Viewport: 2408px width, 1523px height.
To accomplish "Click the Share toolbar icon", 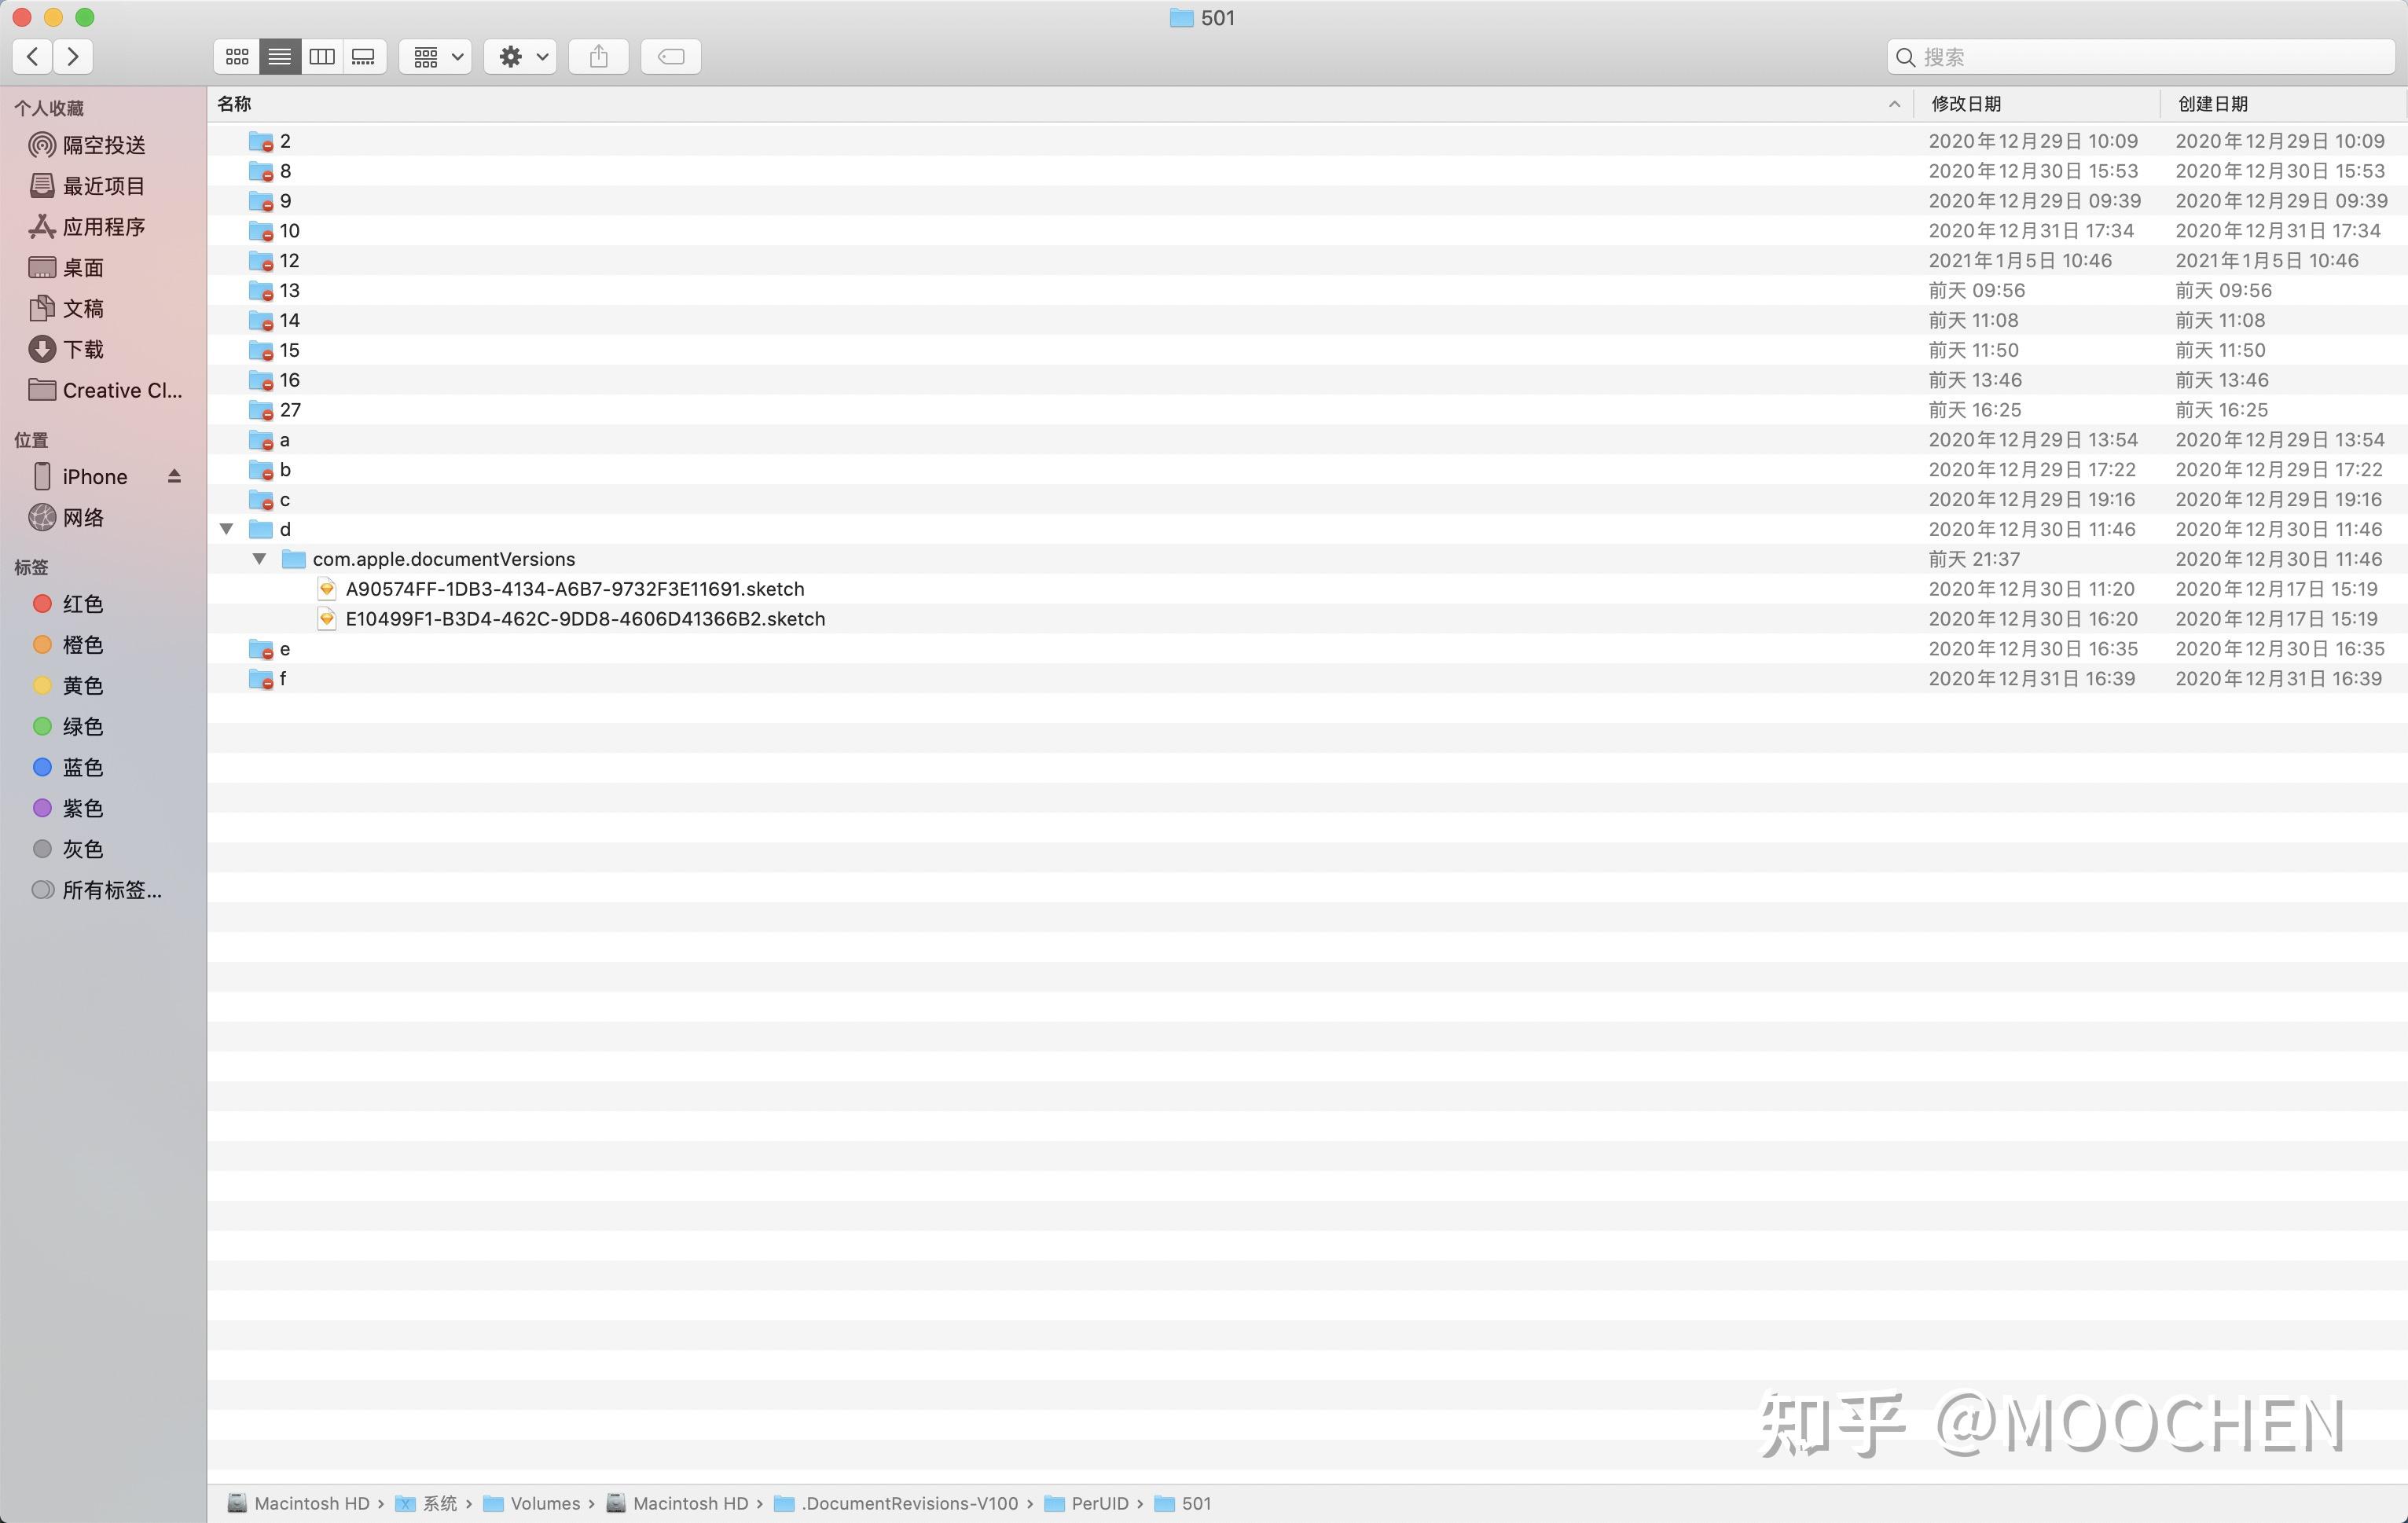I will point(598,57).
